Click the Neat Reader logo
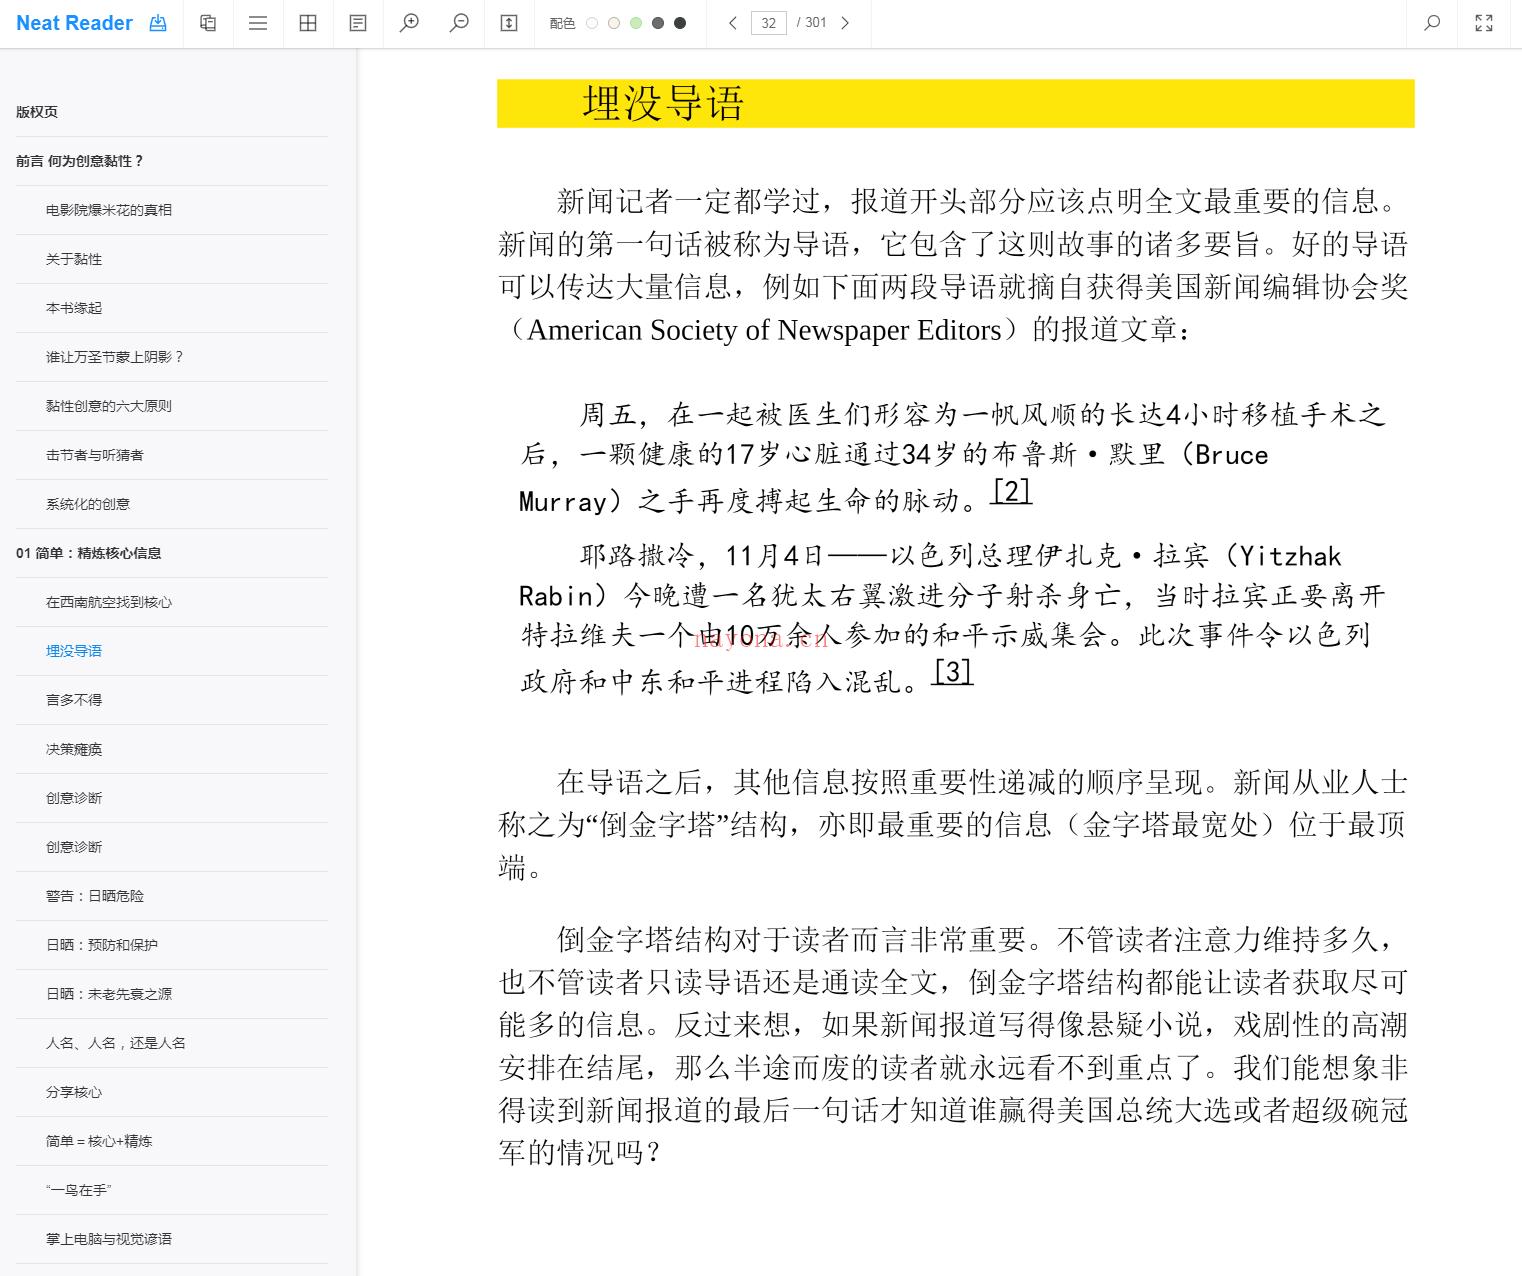Image resolution: width=1522 pixels, height=1276 pixels. coord(74,23)
